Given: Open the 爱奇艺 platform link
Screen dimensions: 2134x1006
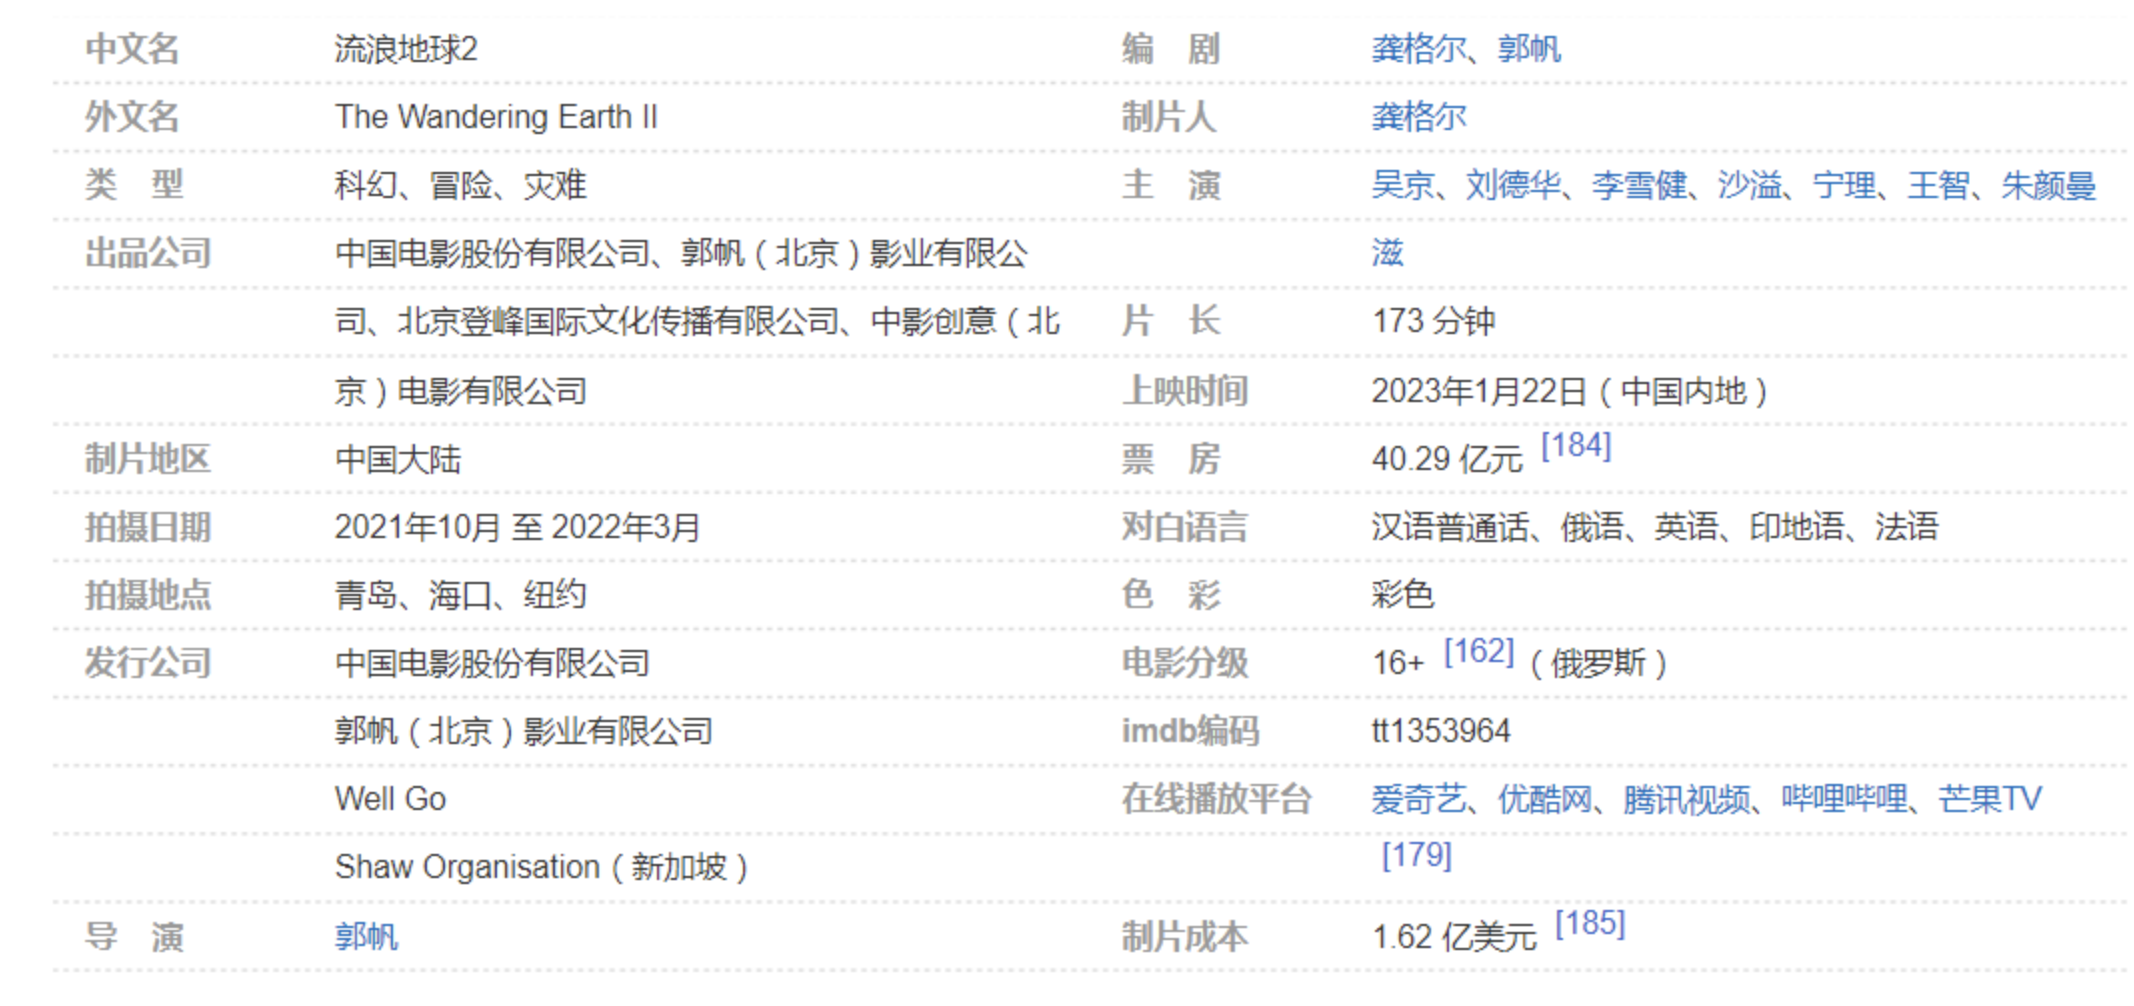Looking at the screenshot, I should (x=1418, y=798).
